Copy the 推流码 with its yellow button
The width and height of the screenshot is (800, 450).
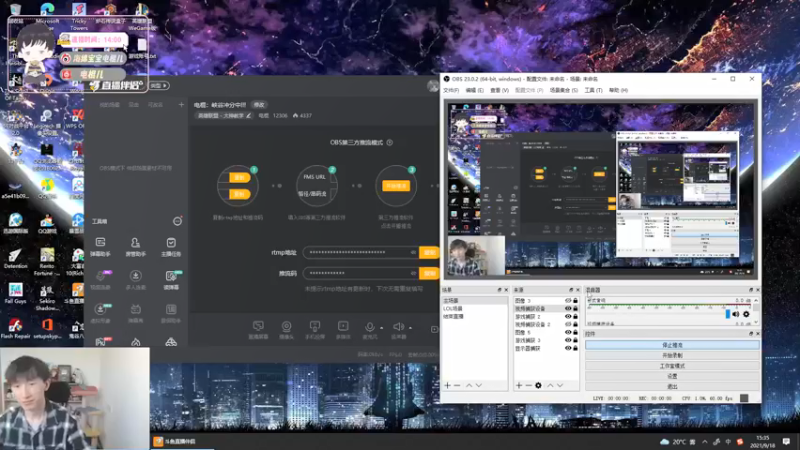[429, 273]
